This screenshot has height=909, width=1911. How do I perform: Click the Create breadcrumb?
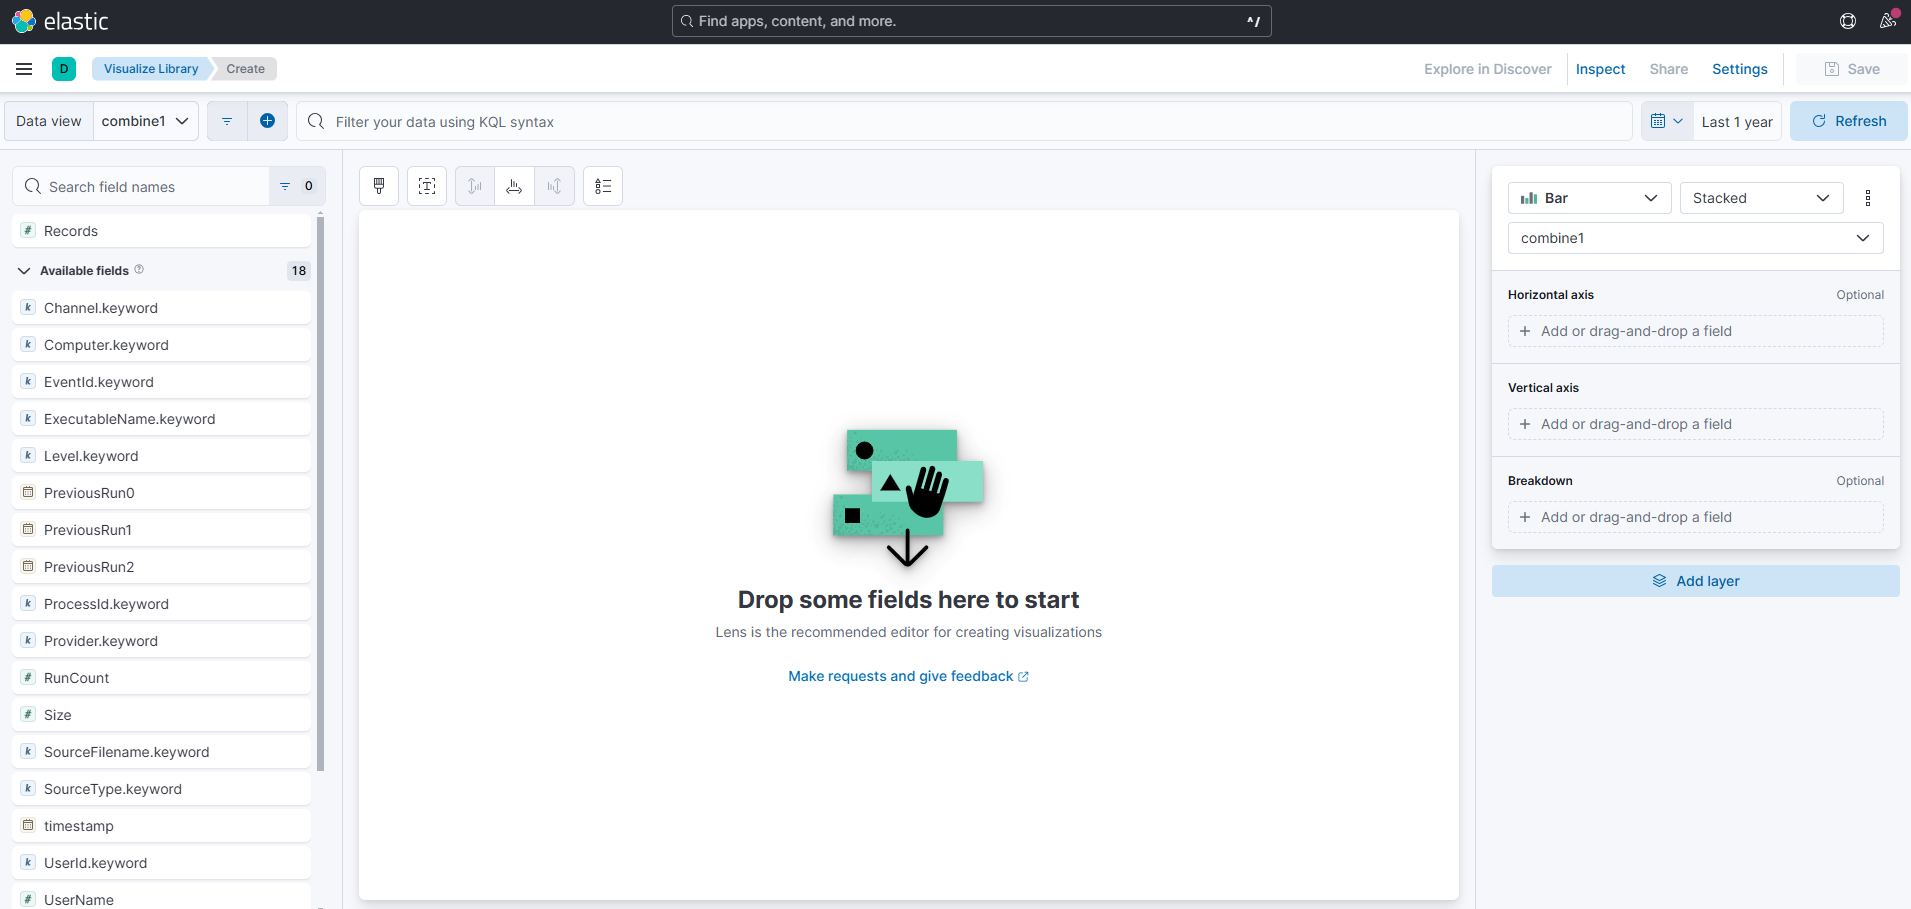(x=246, y=69)
